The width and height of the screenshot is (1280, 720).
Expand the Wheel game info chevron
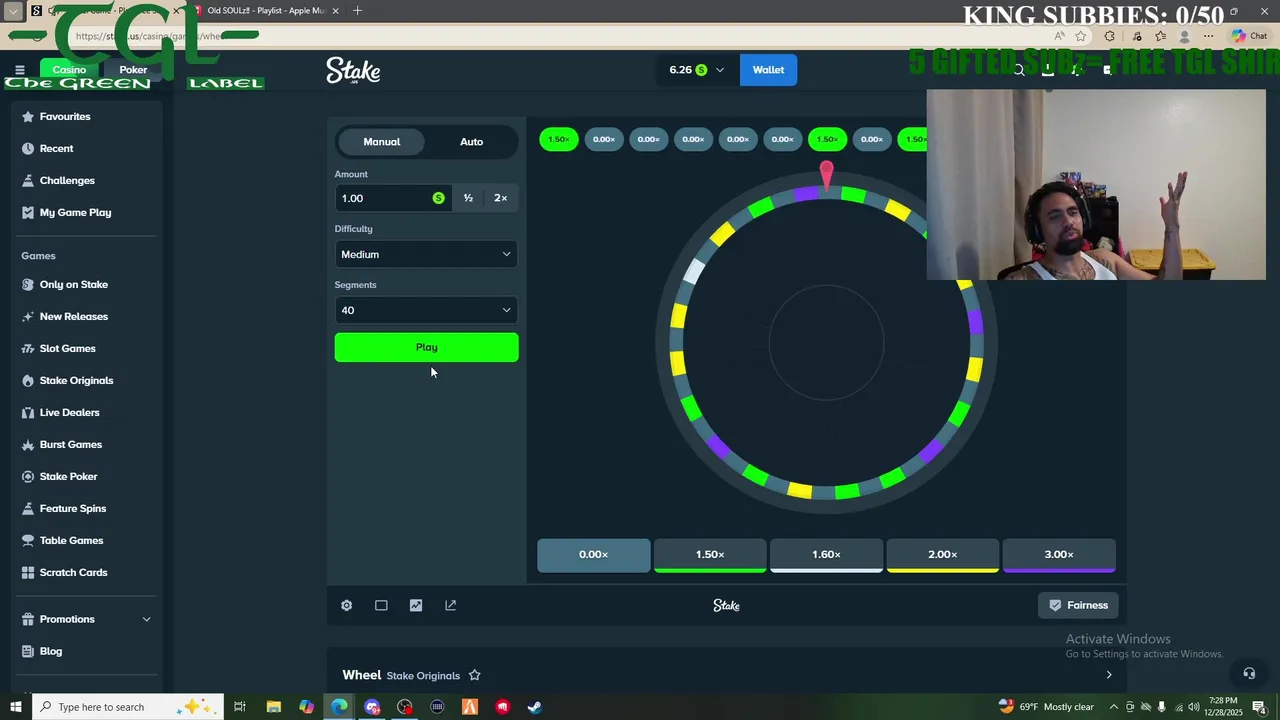pos(1108,675)
